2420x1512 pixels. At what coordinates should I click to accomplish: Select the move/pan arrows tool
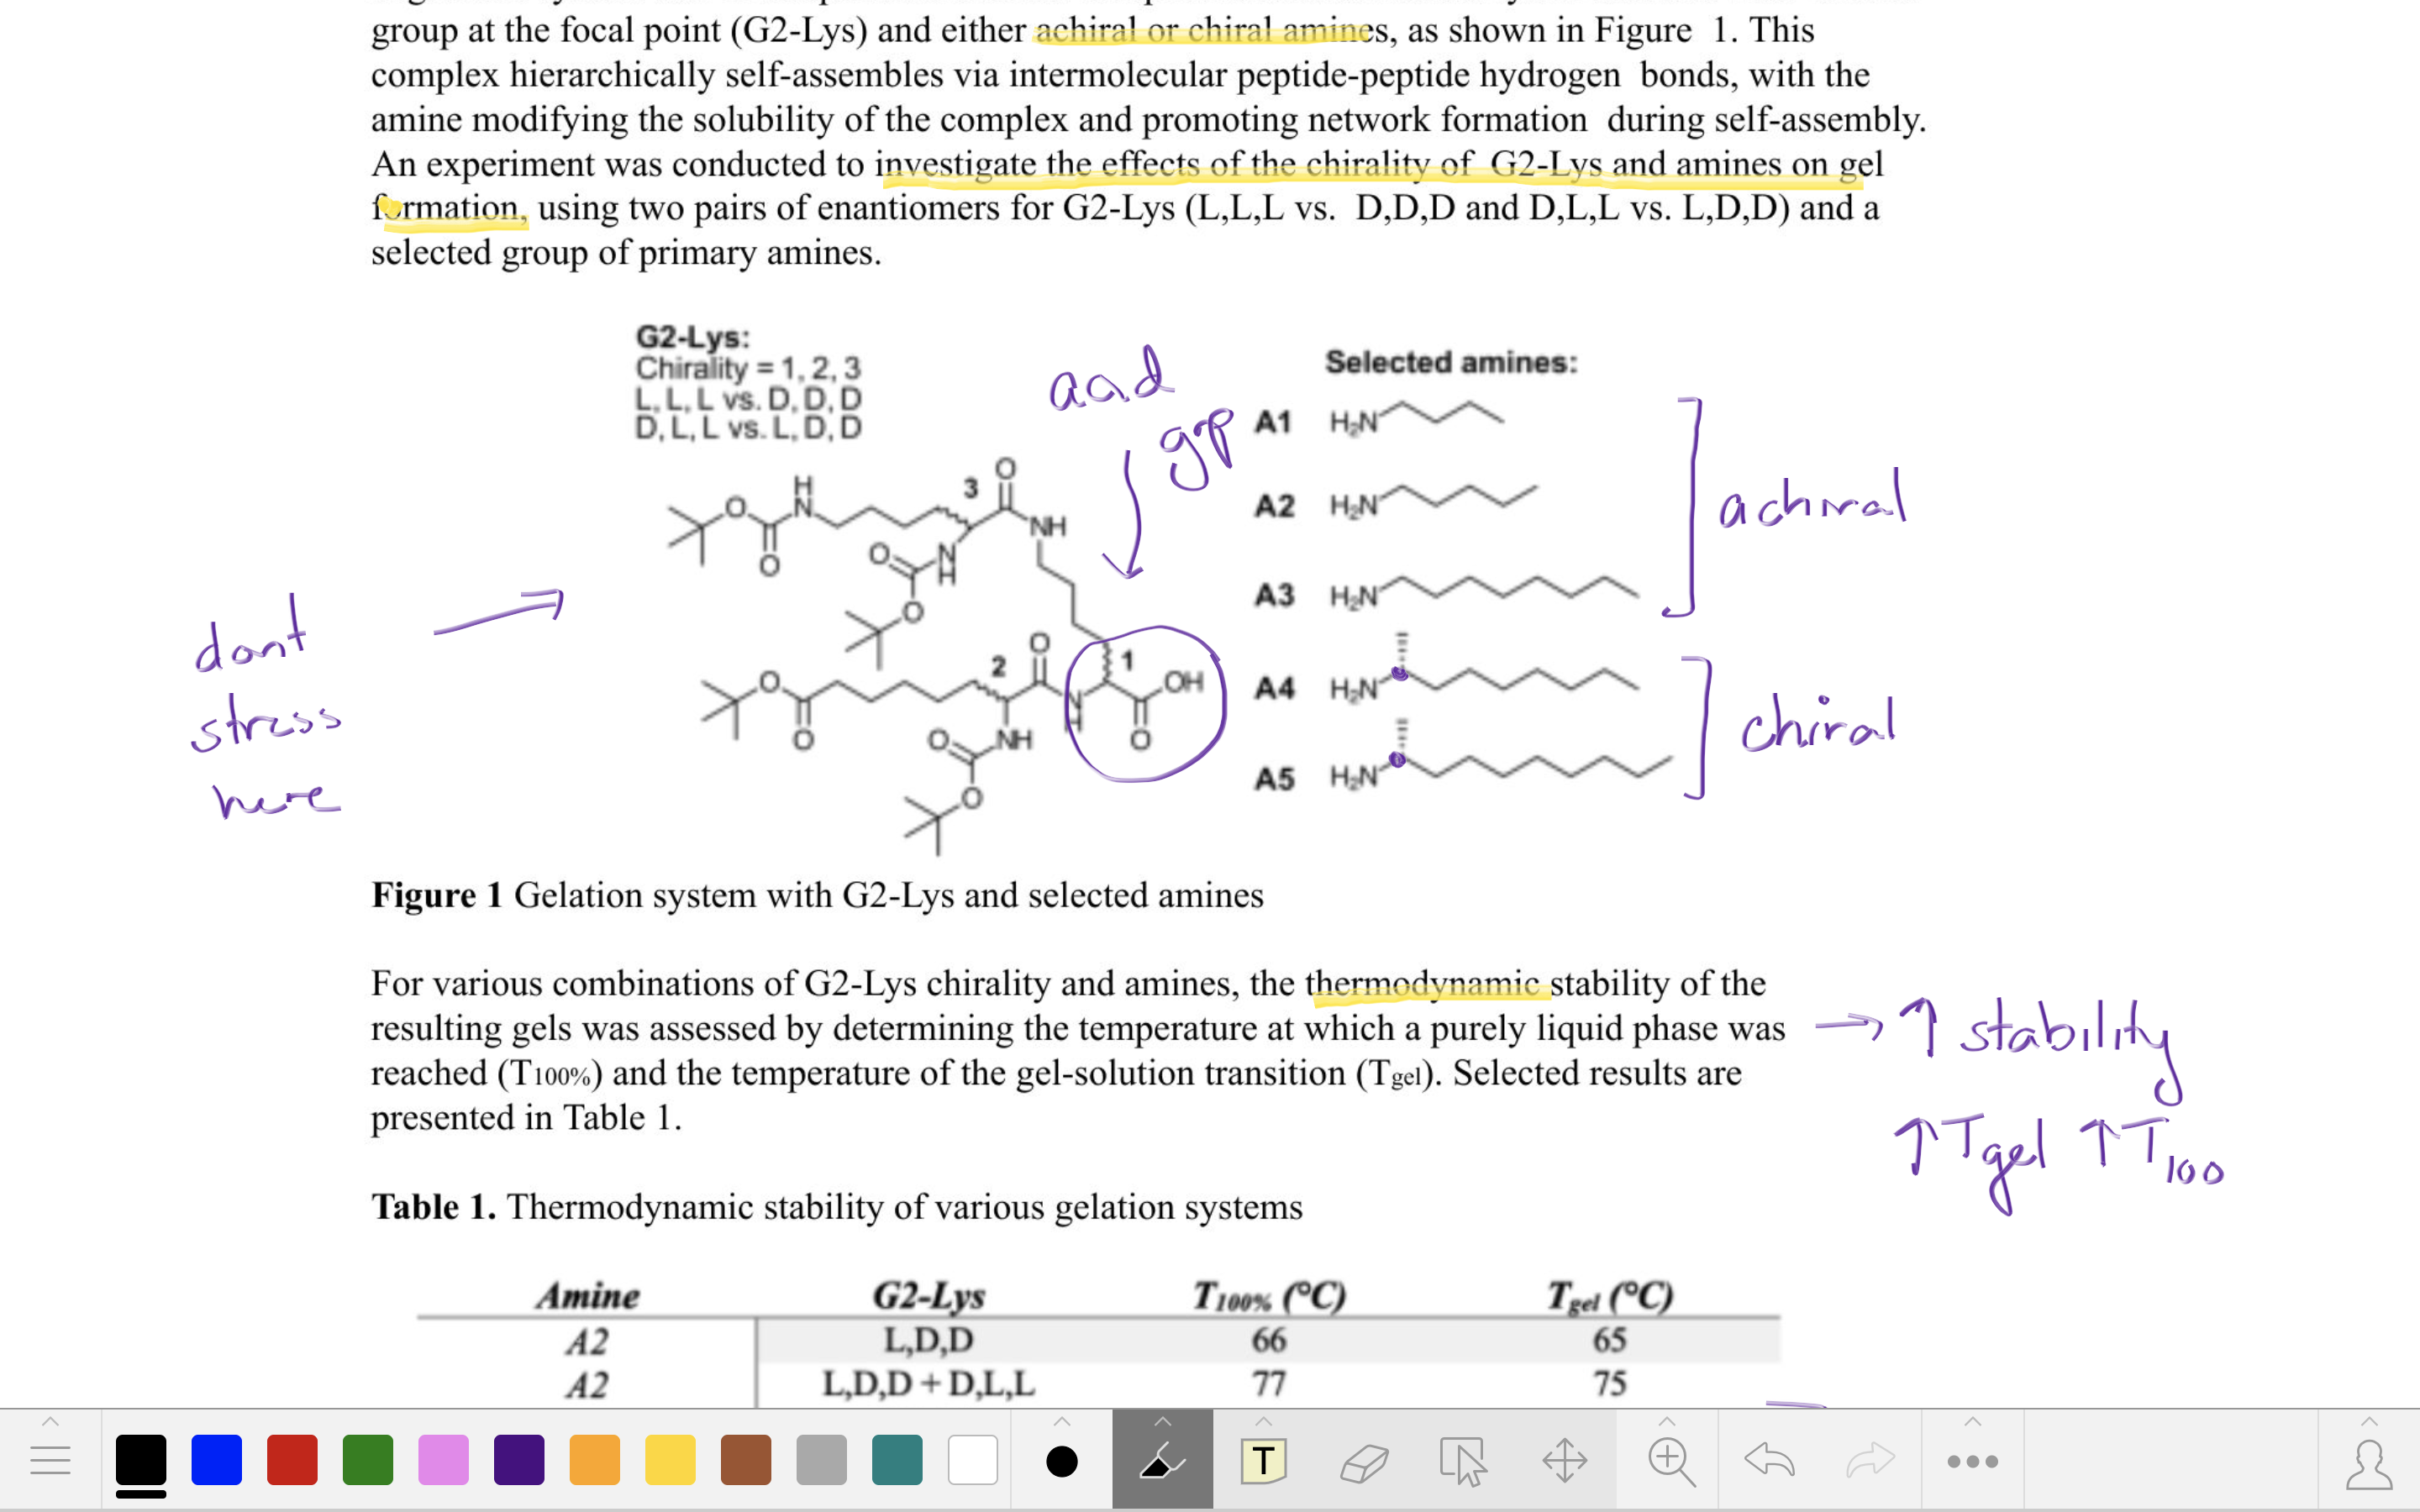tap(1565, 1462)
